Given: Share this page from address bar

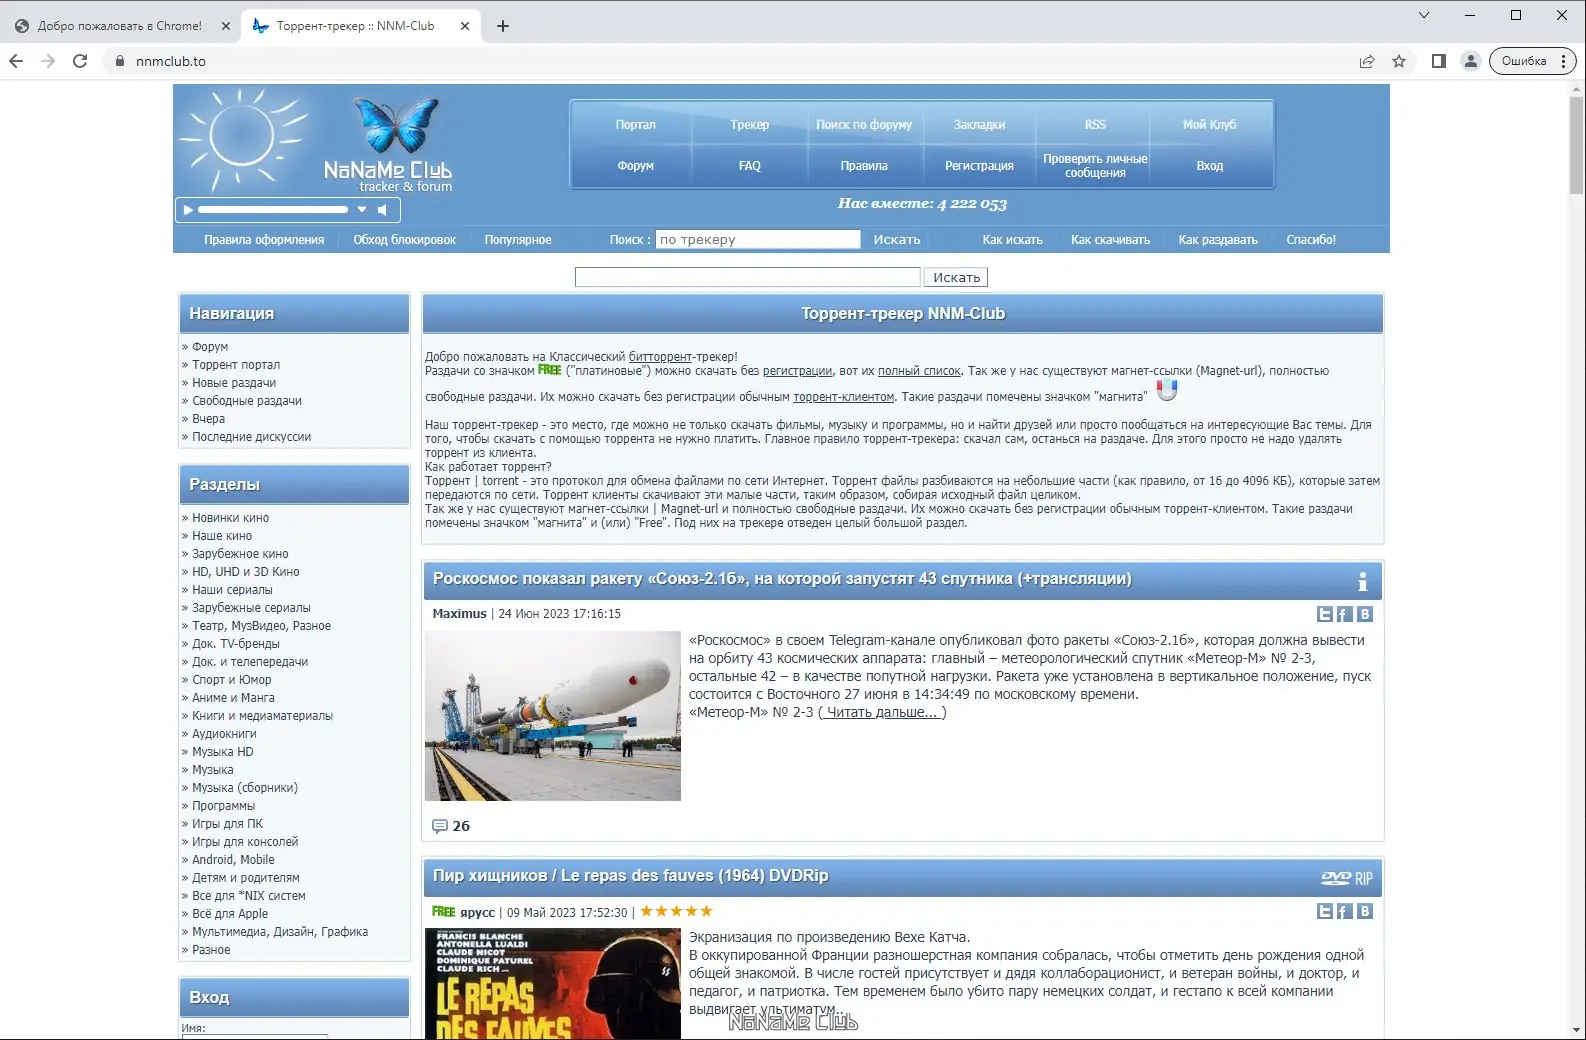Looking at the screenshot, I should coord(1367,61).
